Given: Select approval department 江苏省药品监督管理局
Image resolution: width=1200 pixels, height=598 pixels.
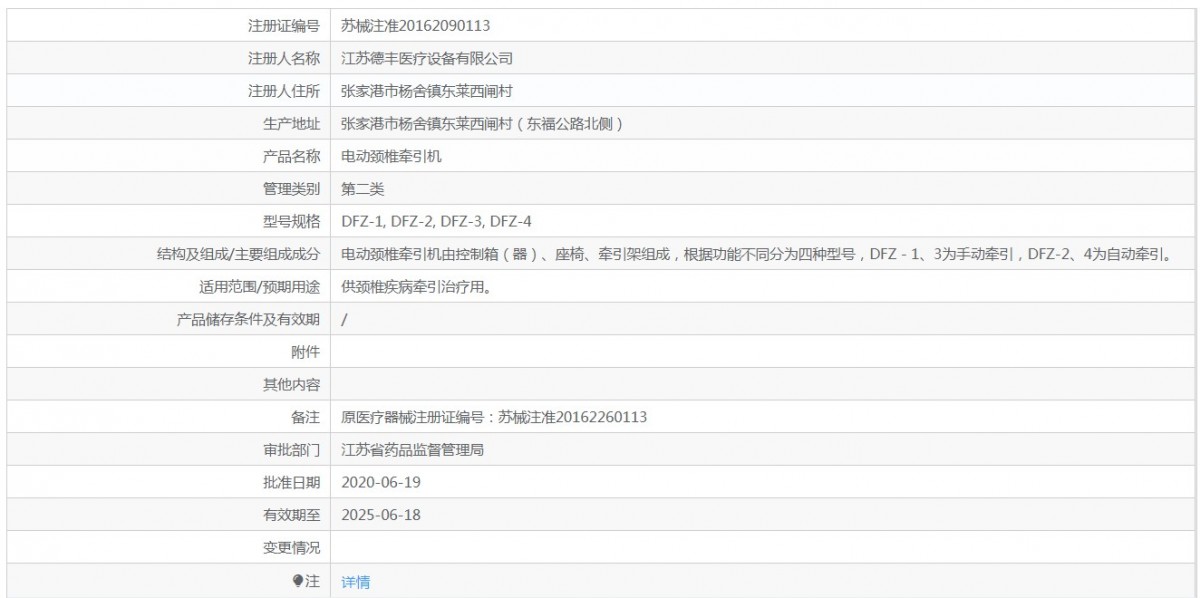Looking at the screenshot, I should pyautogui.click(x=413, y=450).
